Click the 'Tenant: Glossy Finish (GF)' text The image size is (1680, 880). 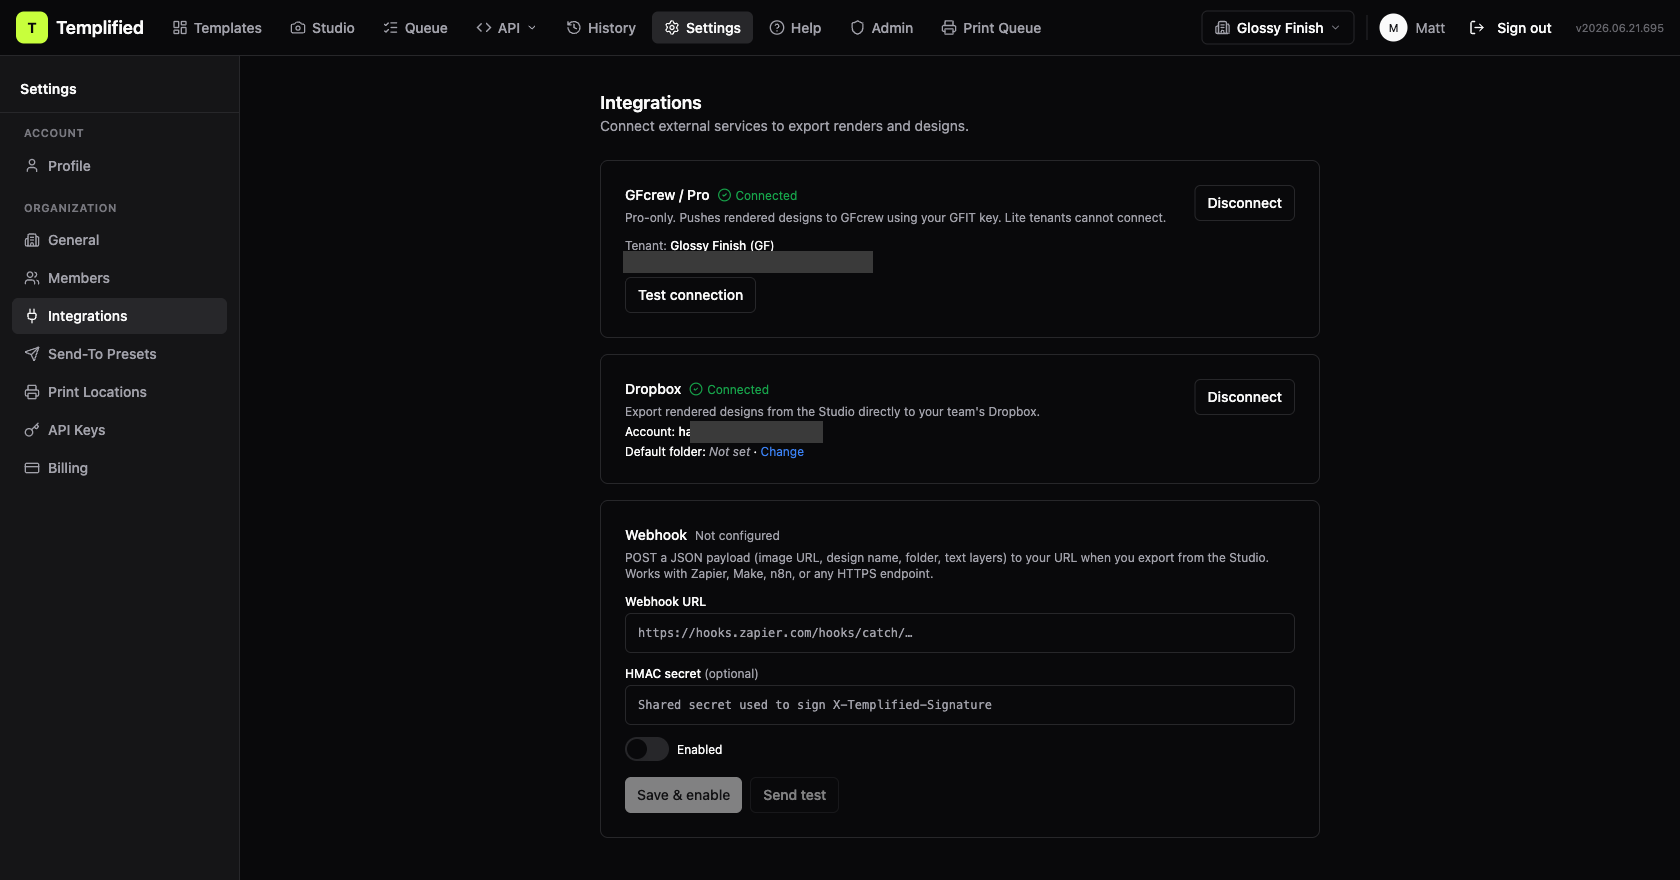699,246
